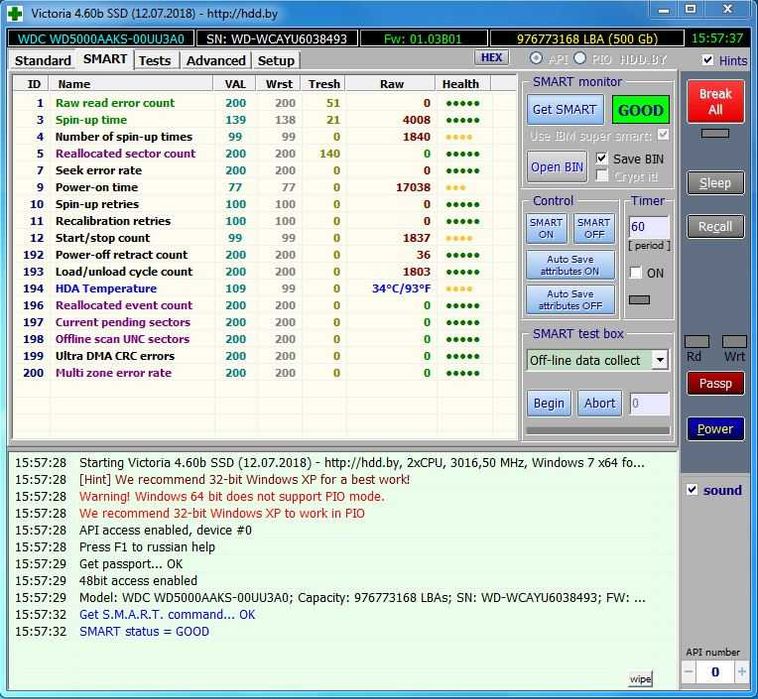Switch to the Standard tab
The width and height of the screenshot is (758, 699).
point(43,61)
